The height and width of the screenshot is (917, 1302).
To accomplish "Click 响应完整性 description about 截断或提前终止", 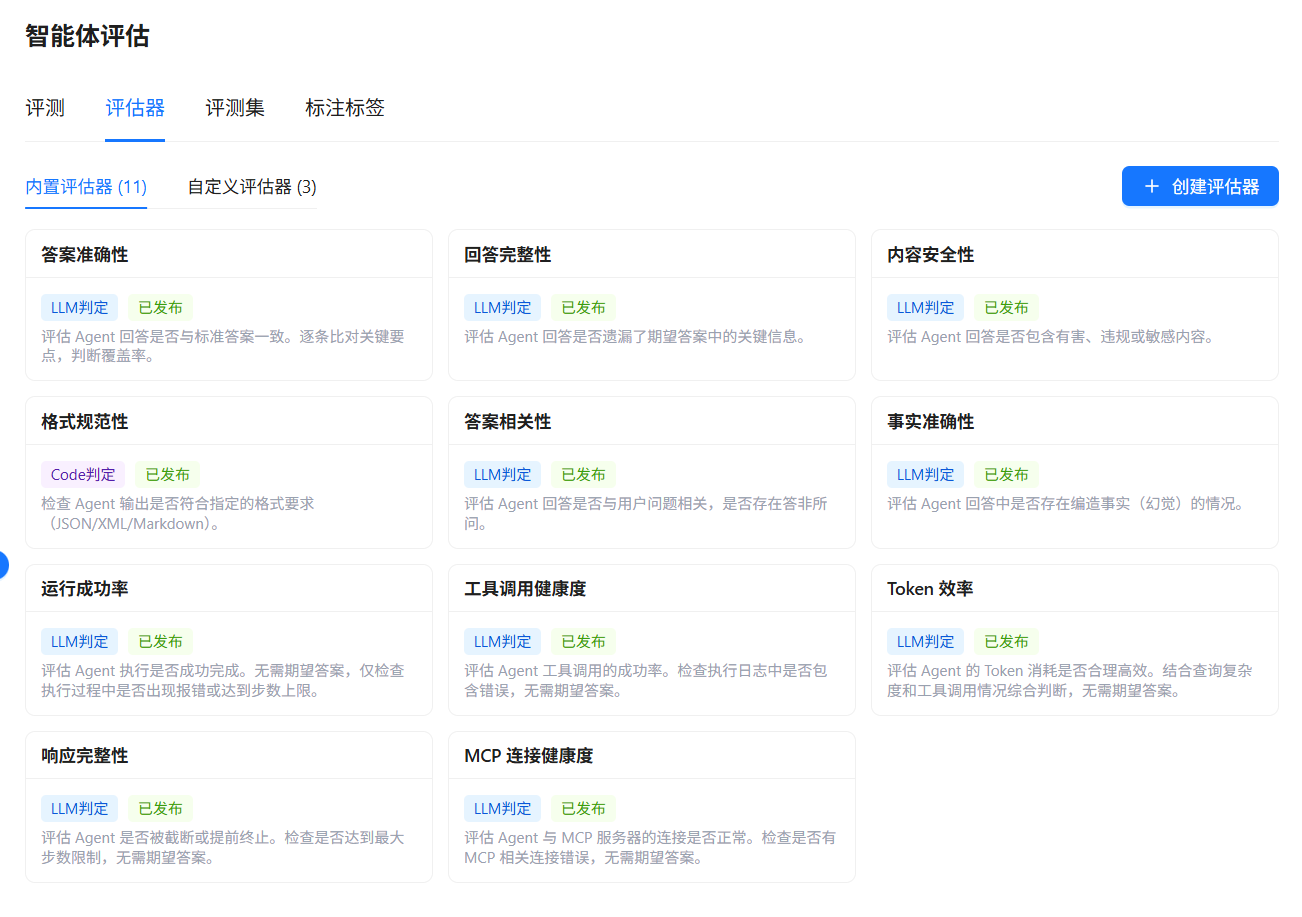I will tap(223, 847).
